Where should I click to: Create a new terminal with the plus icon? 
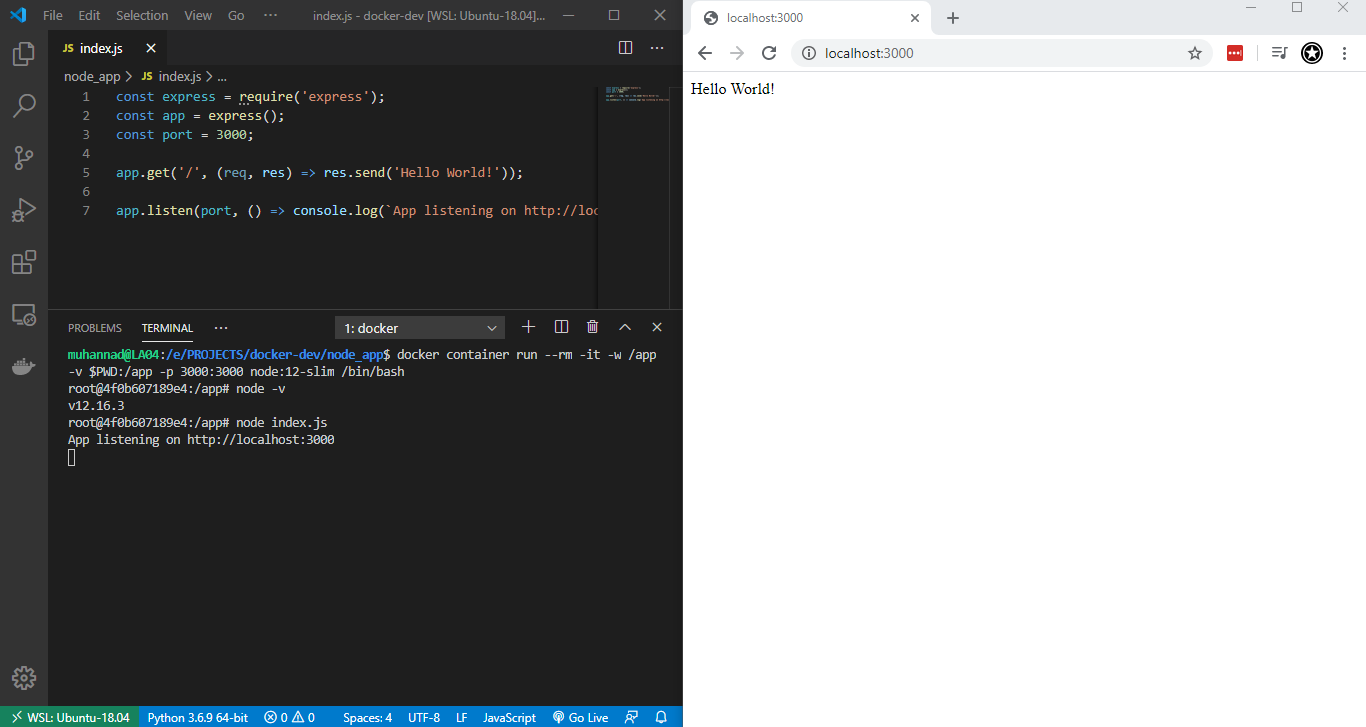528,326
